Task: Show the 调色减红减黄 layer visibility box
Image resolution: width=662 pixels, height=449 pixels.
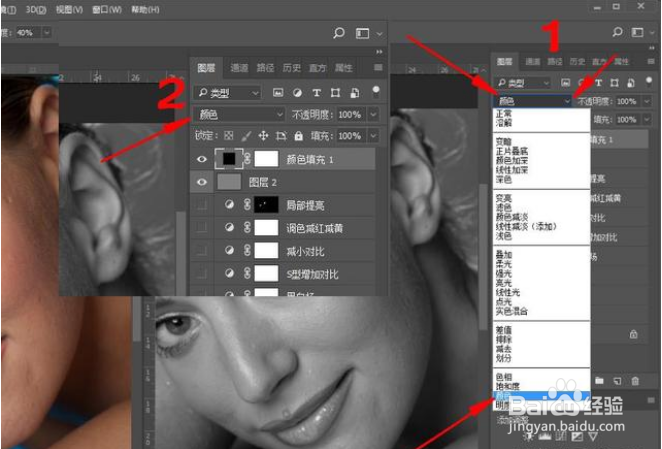Action: (202, 228)
